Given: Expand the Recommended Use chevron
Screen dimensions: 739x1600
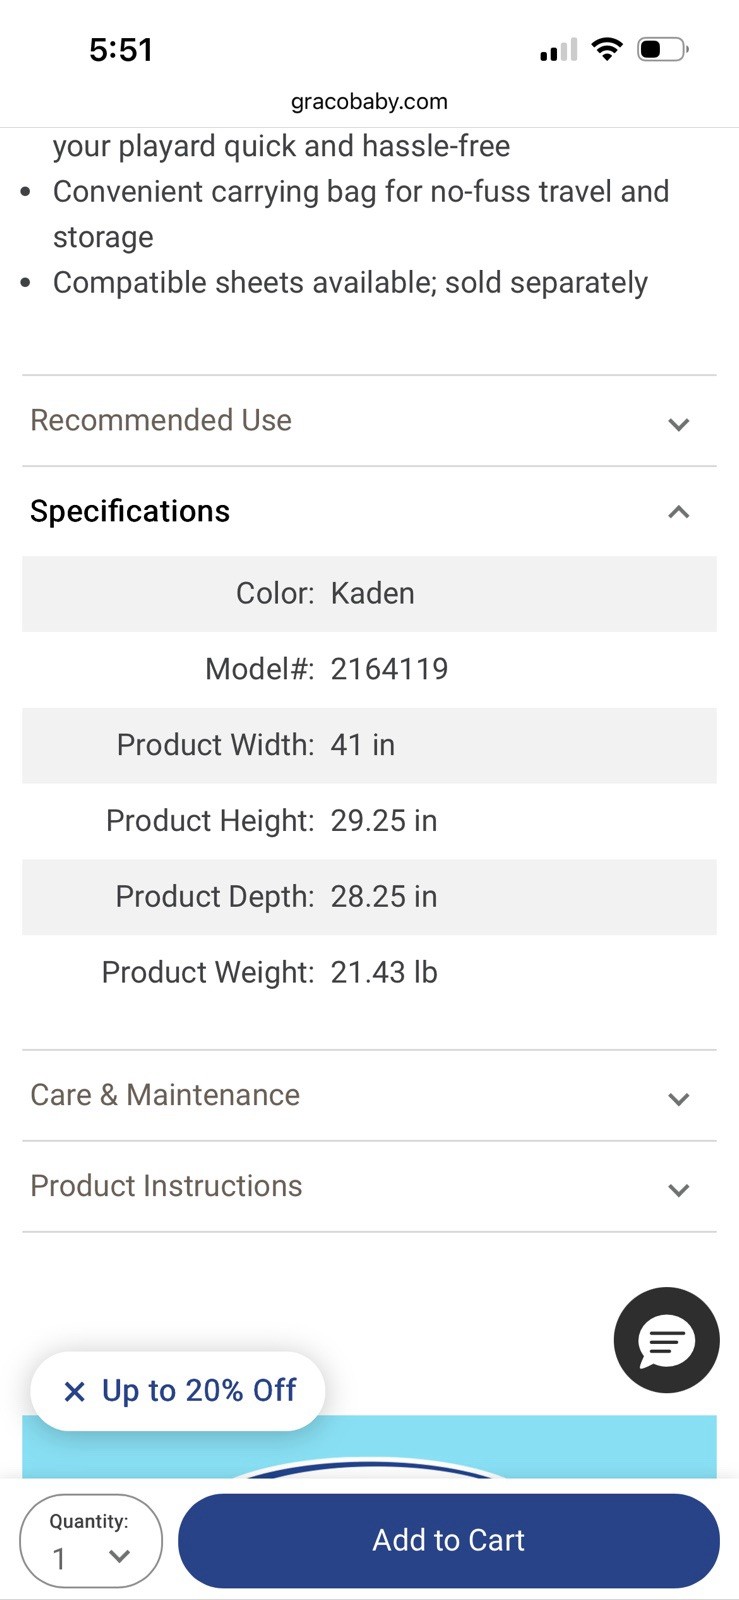Looking at the screenshot, I should pos(679,424).
